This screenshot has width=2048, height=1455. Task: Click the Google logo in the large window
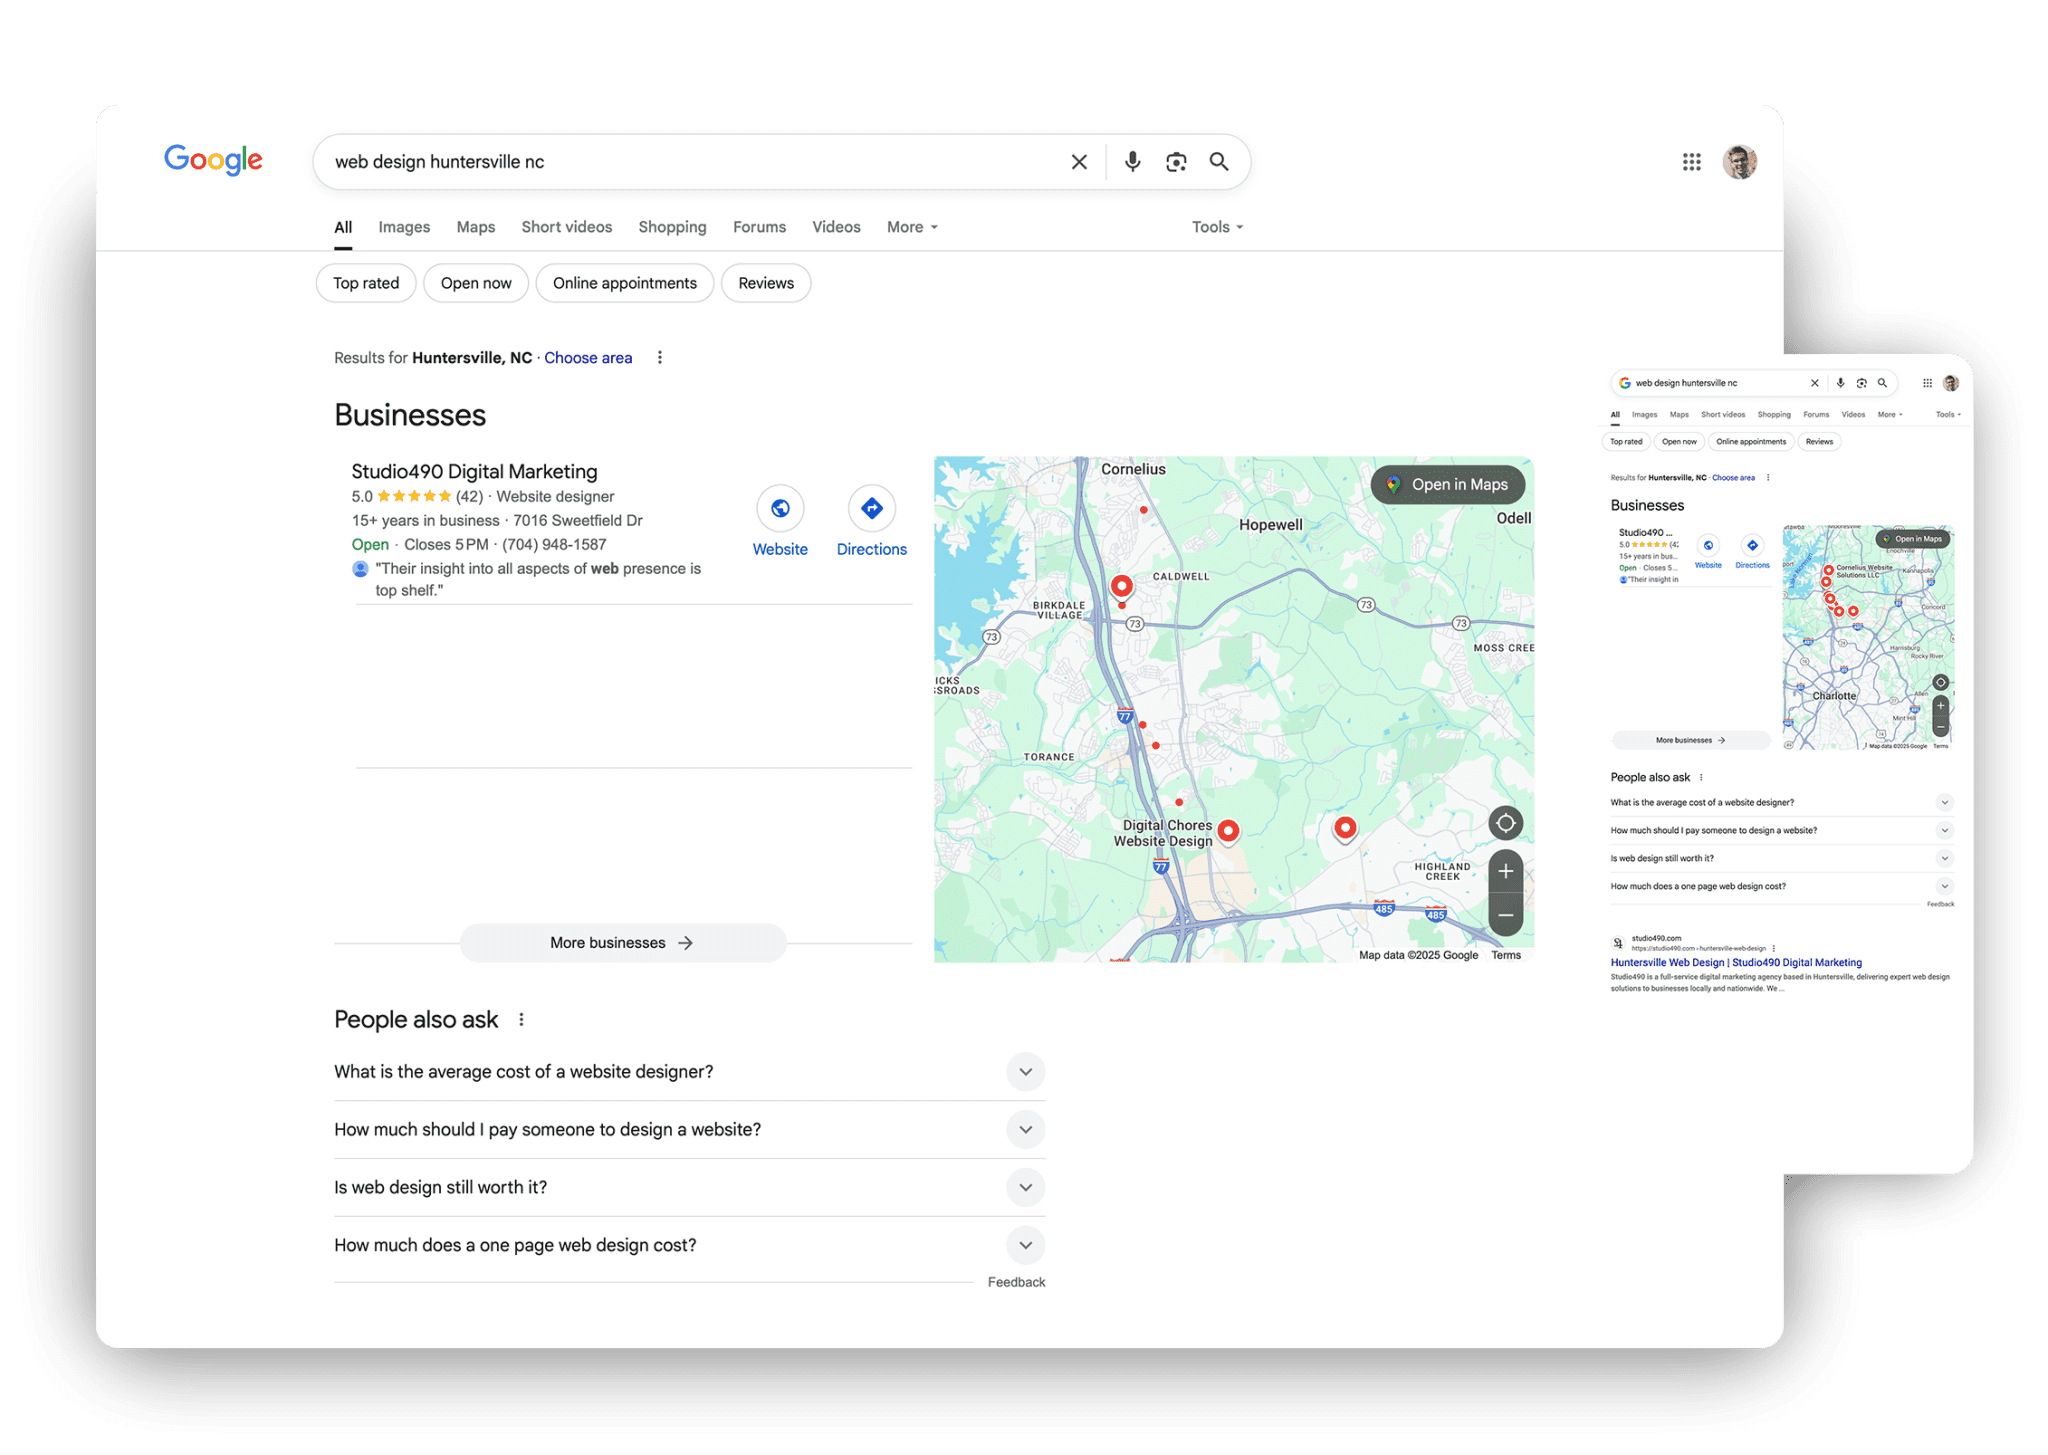(x=213, y=160)
